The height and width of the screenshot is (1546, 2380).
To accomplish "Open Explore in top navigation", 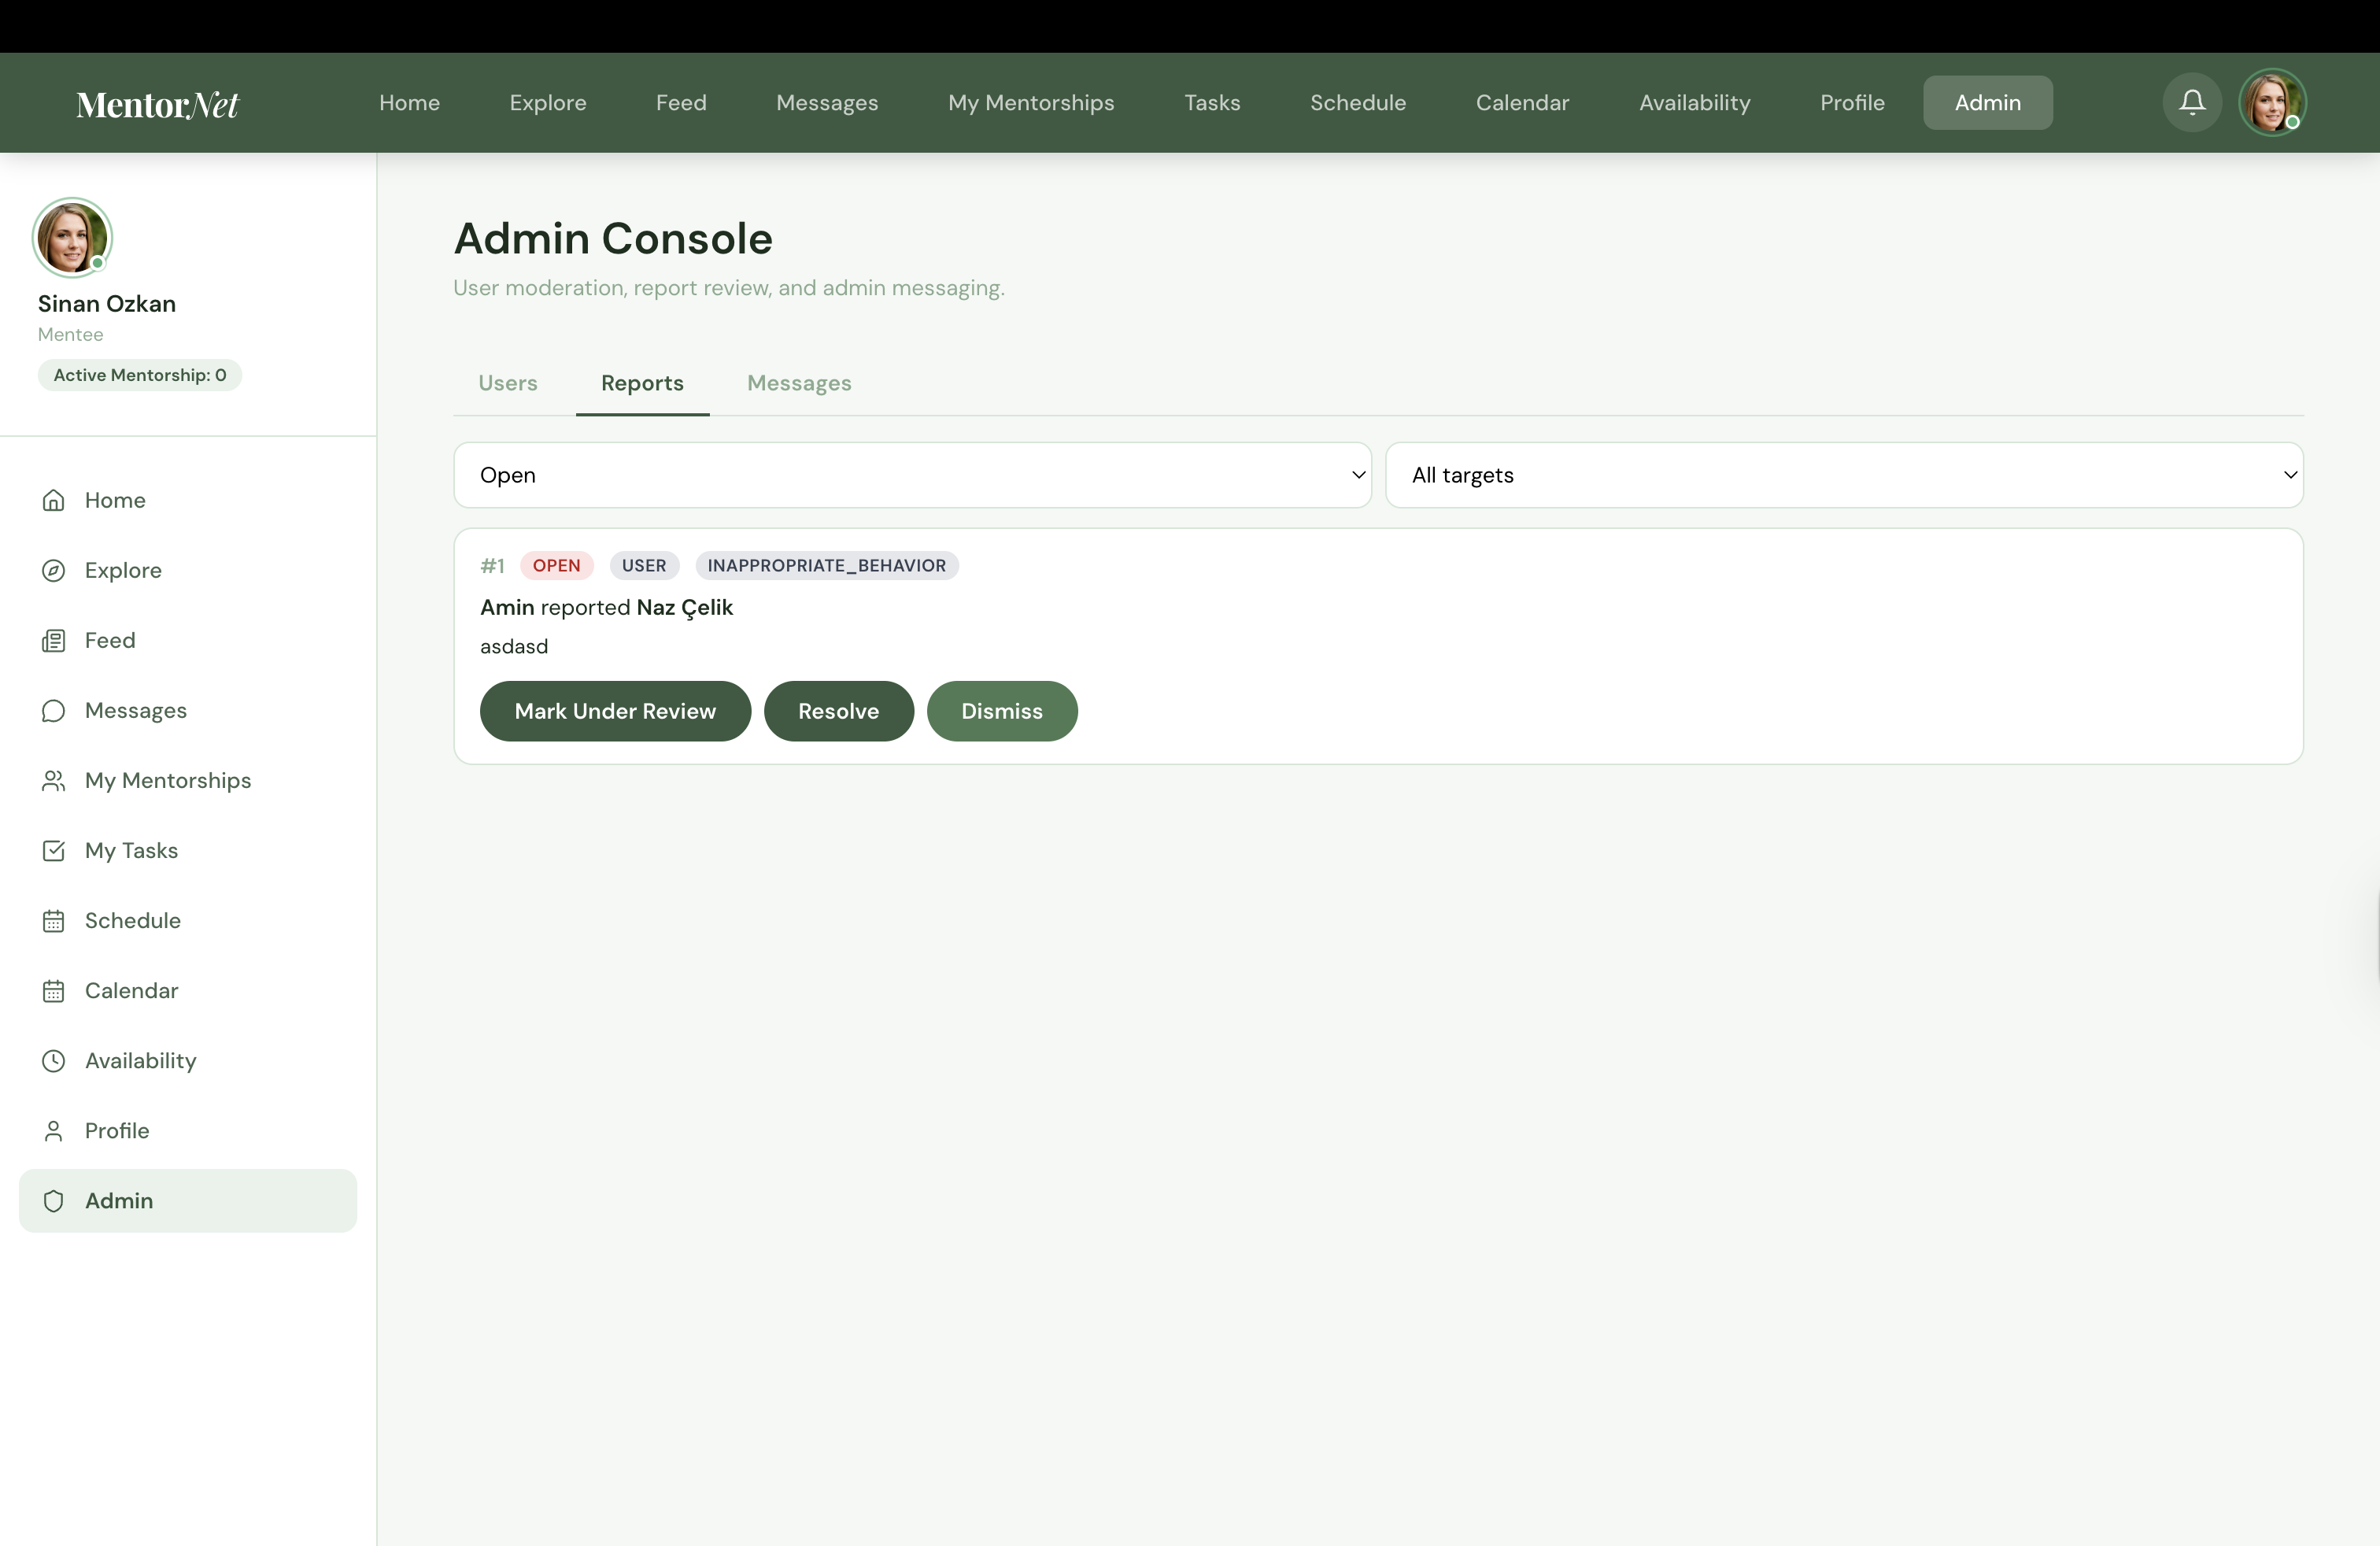I will 548,102.
